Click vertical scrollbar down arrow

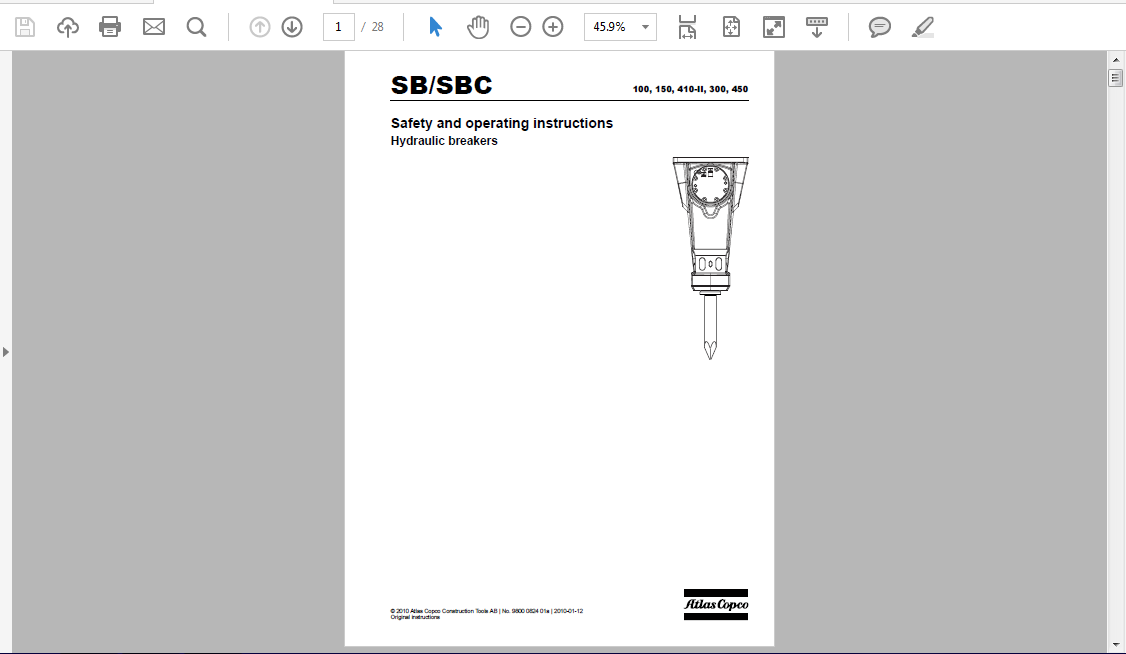coord(1116,645)
